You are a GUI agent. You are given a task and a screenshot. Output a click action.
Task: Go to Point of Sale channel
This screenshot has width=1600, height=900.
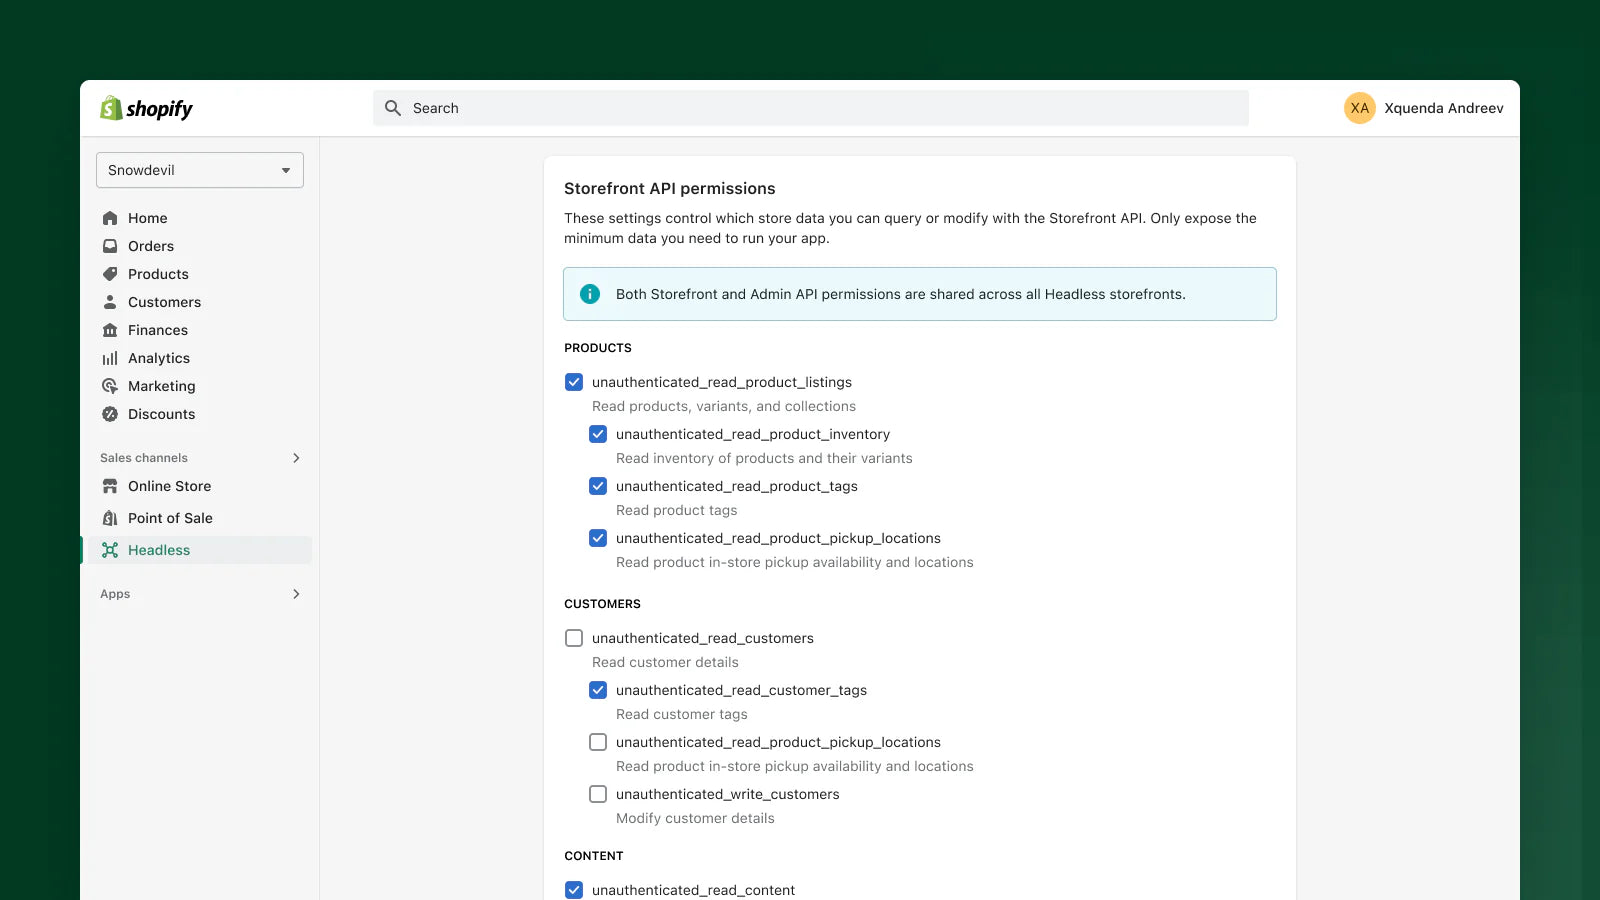coord(170,518)
